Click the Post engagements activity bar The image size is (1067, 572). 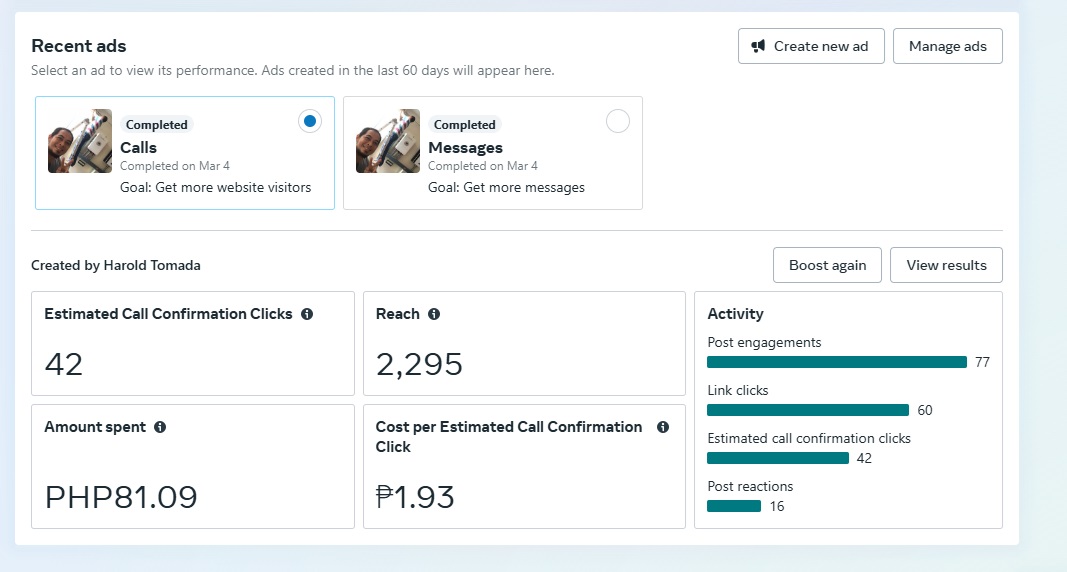pyautogui.click(x=836, y=362)
